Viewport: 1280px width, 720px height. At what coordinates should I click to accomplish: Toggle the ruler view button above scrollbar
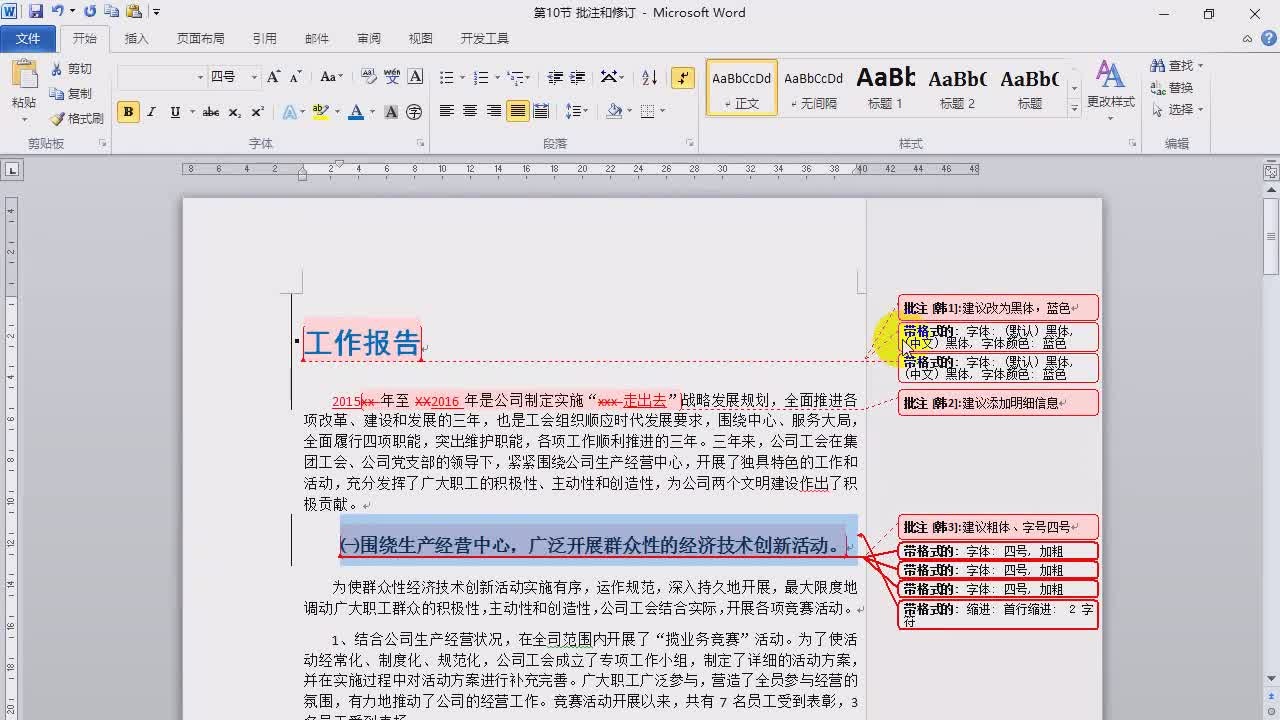tap(1270, 174)
